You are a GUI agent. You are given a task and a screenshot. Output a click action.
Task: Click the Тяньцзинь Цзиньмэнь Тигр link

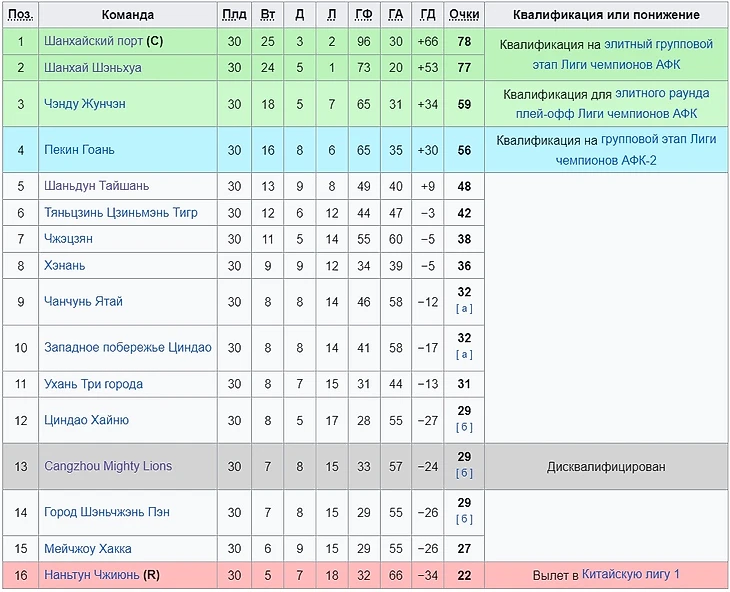pyautogui.click(x=121, y=213)
